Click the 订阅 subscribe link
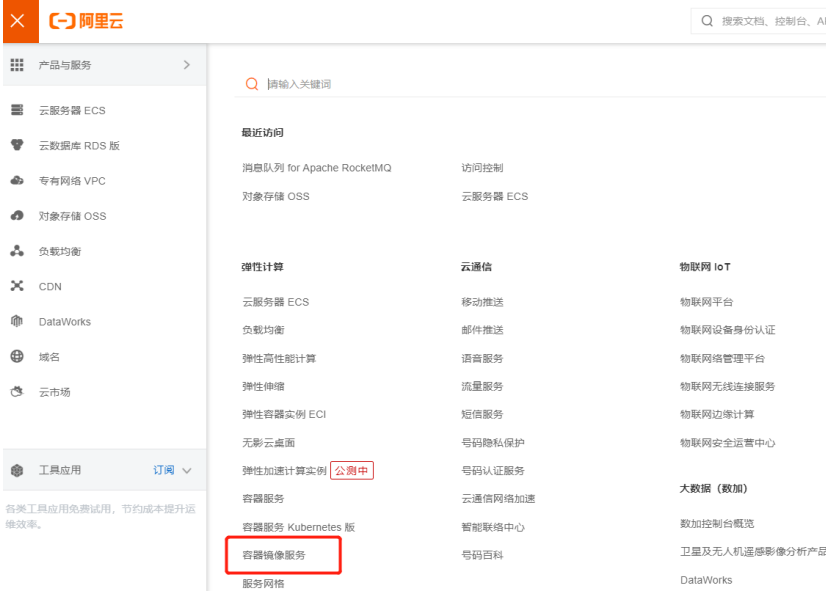Image resolution: width=826 pixels, height=594 pixels. pyautogui.click(x=163, y=471)
